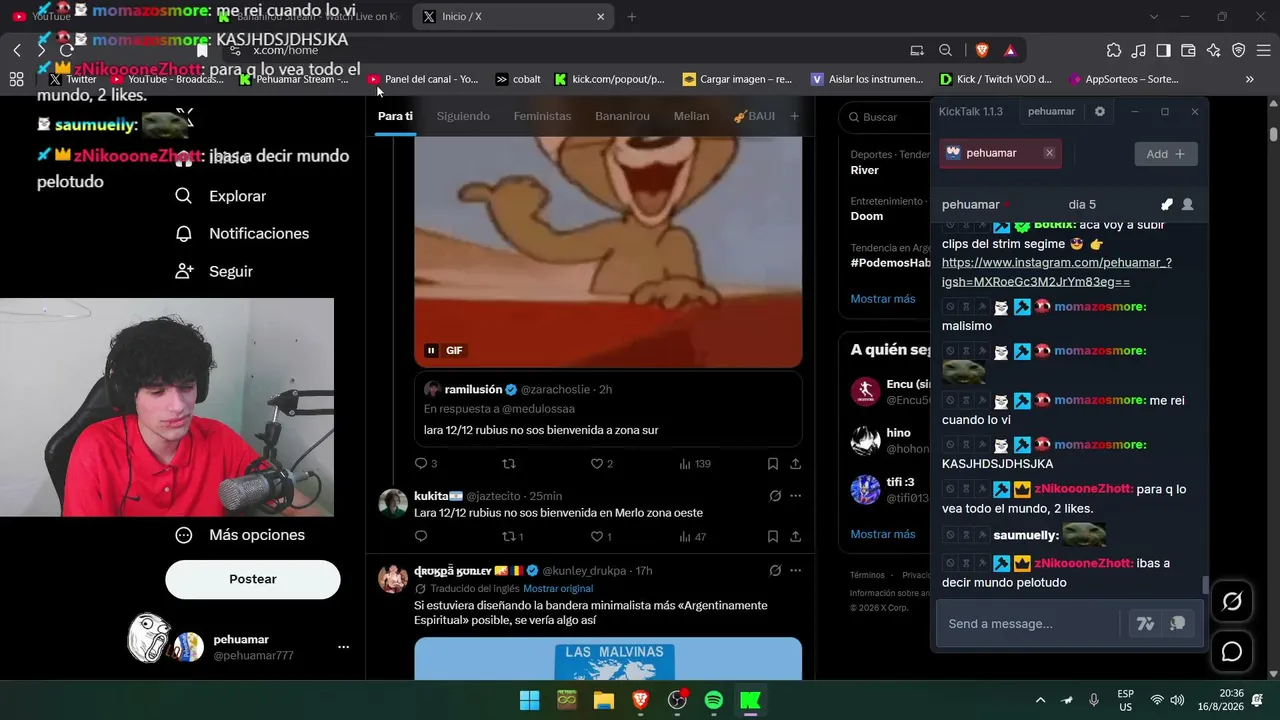Viewport: 1280px width, 720px height.
Task: Open the Kick emote picker in KickTalk
Action: [1178, 624]
